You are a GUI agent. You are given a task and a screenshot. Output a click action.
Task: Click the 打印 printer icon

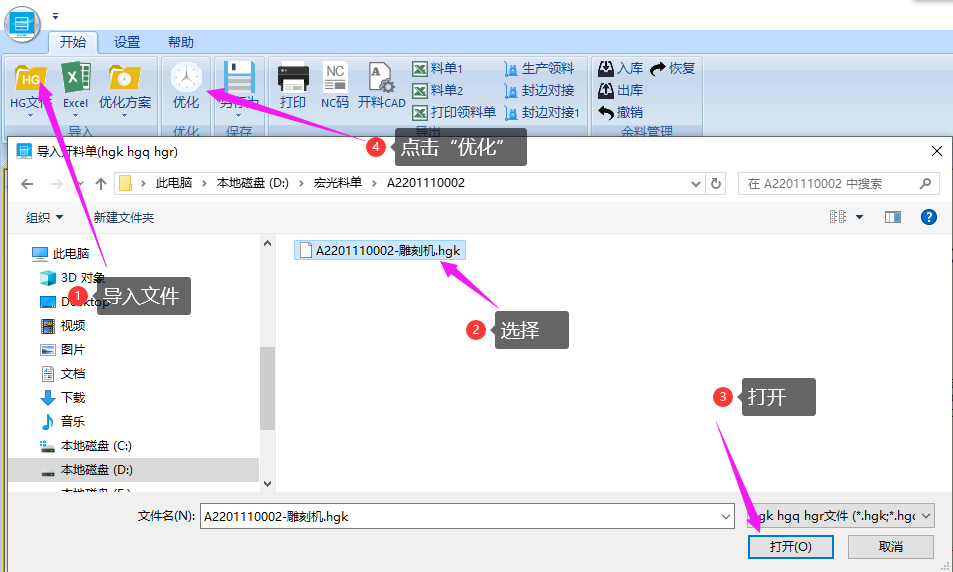point(293,78)
